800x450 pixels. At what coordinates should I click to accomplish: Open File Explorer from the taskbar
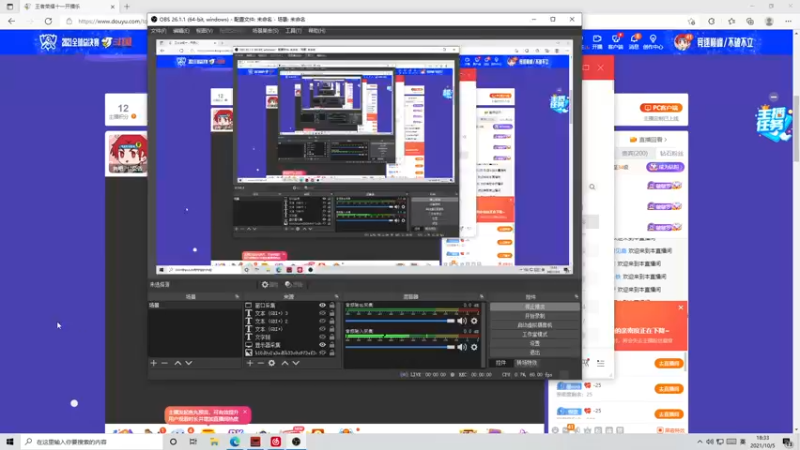214,441
